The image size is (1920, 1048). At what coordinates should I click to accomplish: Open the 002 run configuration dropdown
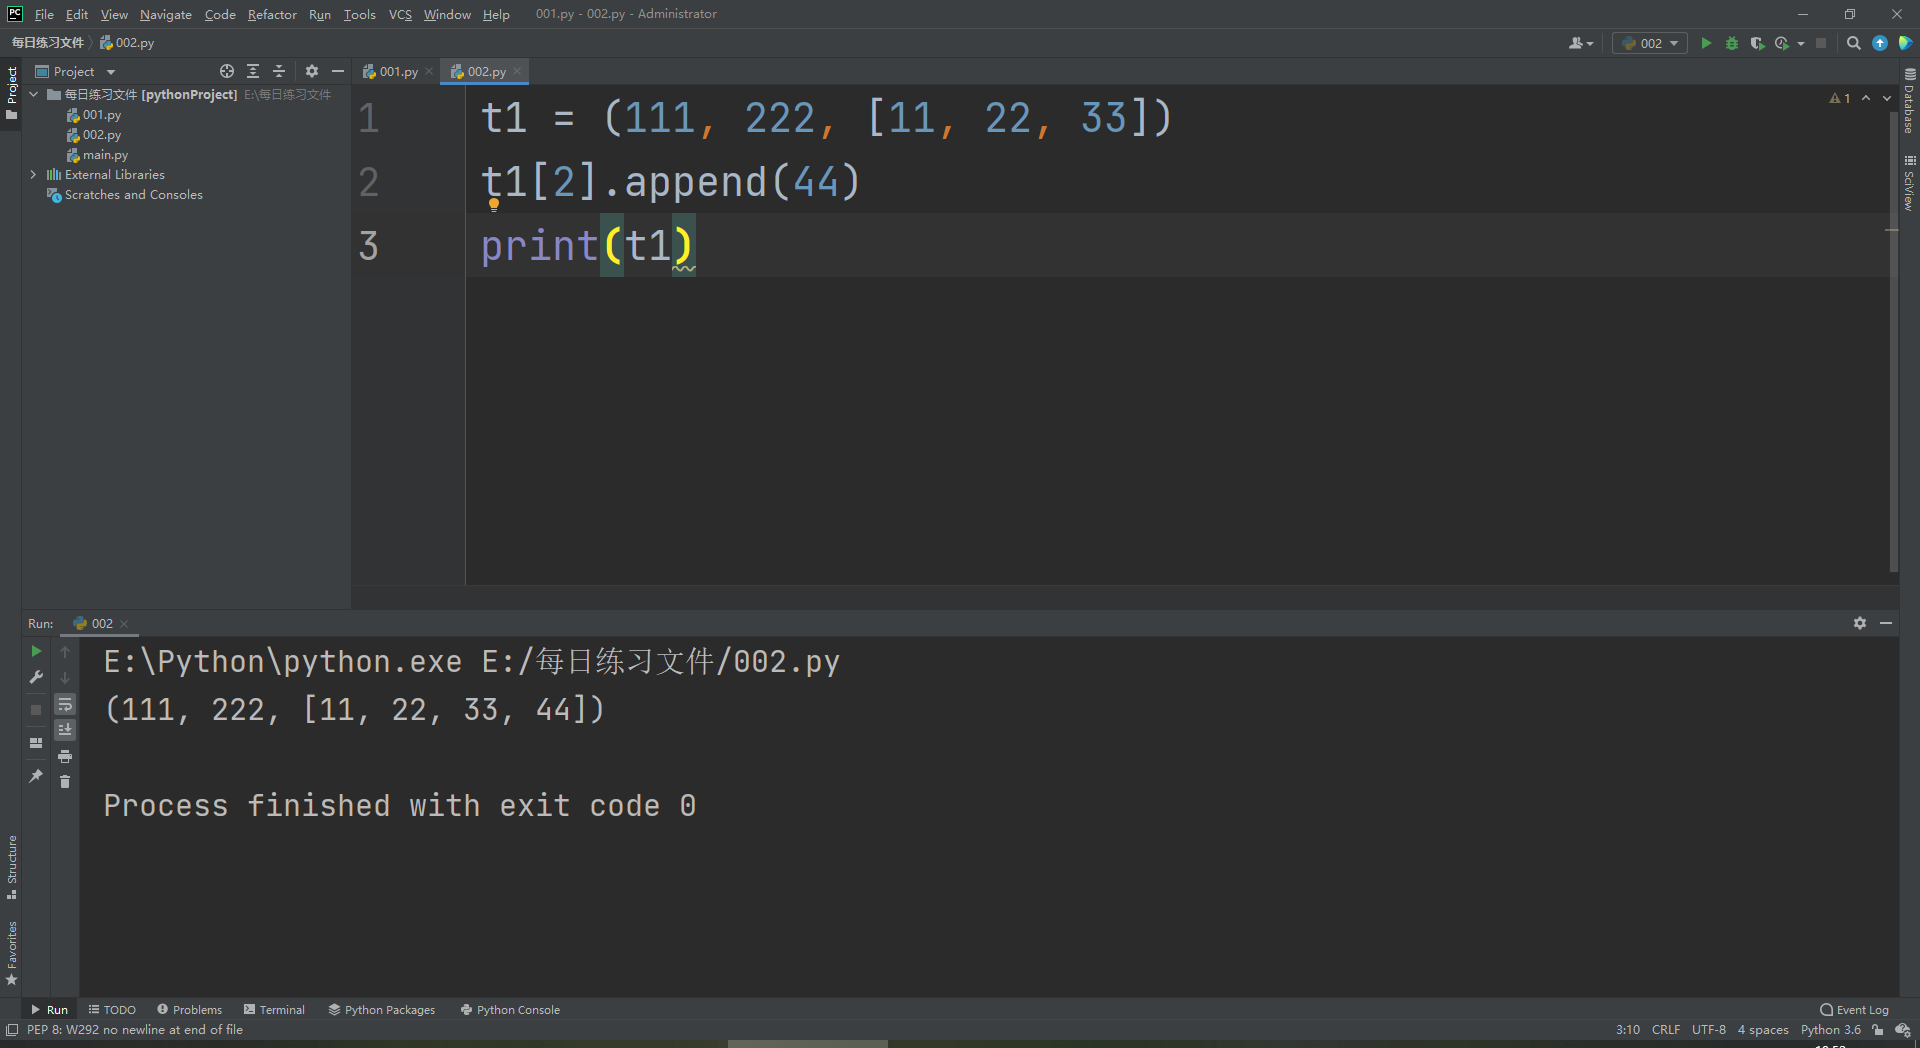coord(1650,43)
